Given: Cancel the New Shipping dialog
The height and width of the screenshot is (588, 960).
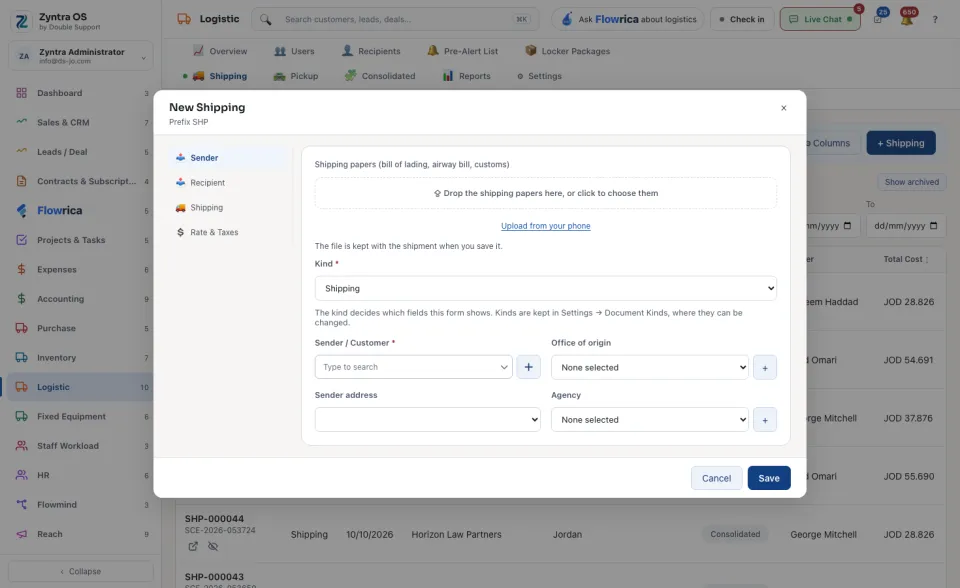Looking at the screenshot, I should pos(716,478).
